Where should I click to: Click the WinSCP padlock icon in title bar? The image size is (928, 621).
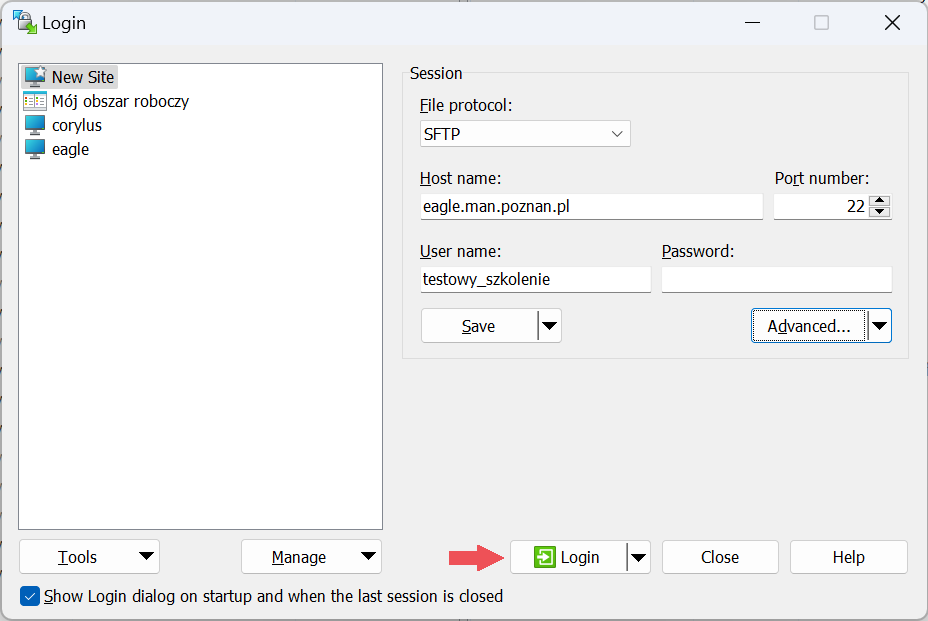(24, 22)
